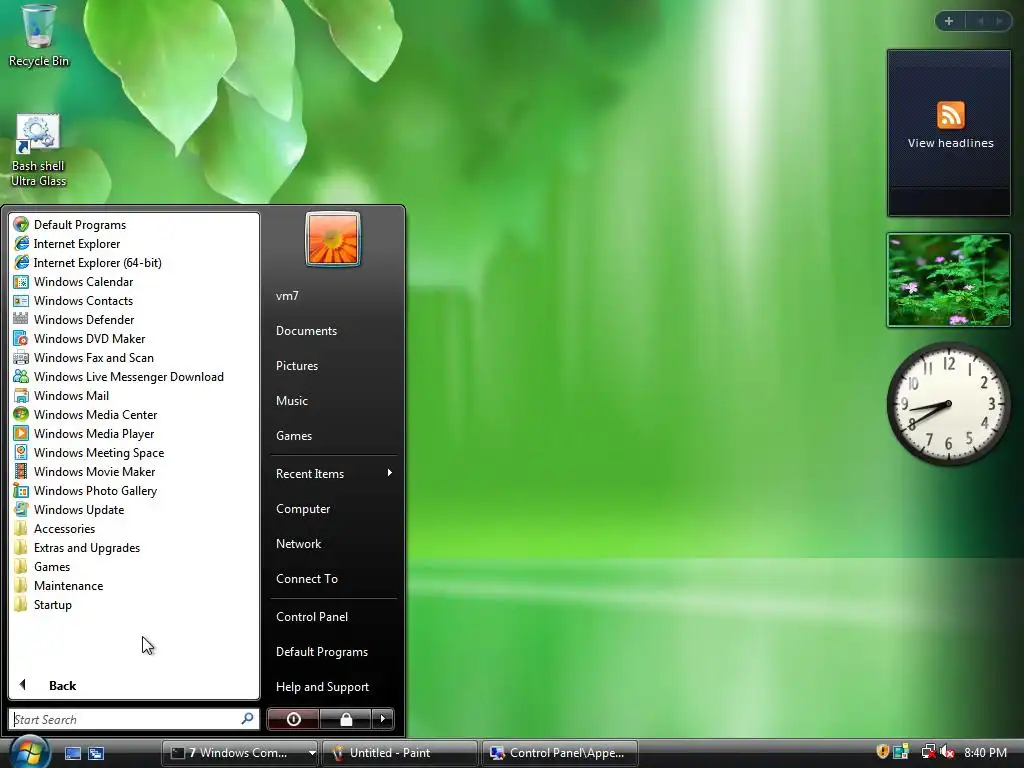Click the muted volume tray icon
Screen dimensions: 1024x768
click(948, 752)
